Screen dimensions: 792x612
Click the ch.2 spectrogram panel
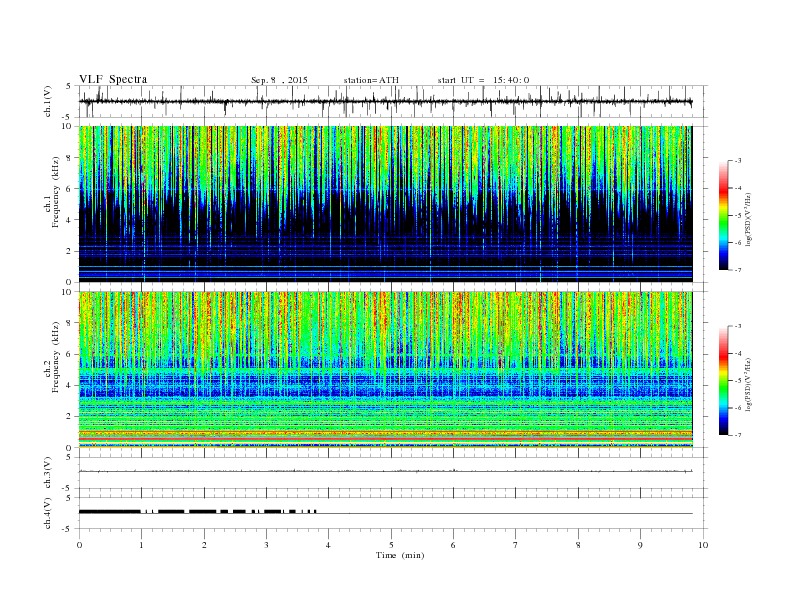(x=386, y=369)
